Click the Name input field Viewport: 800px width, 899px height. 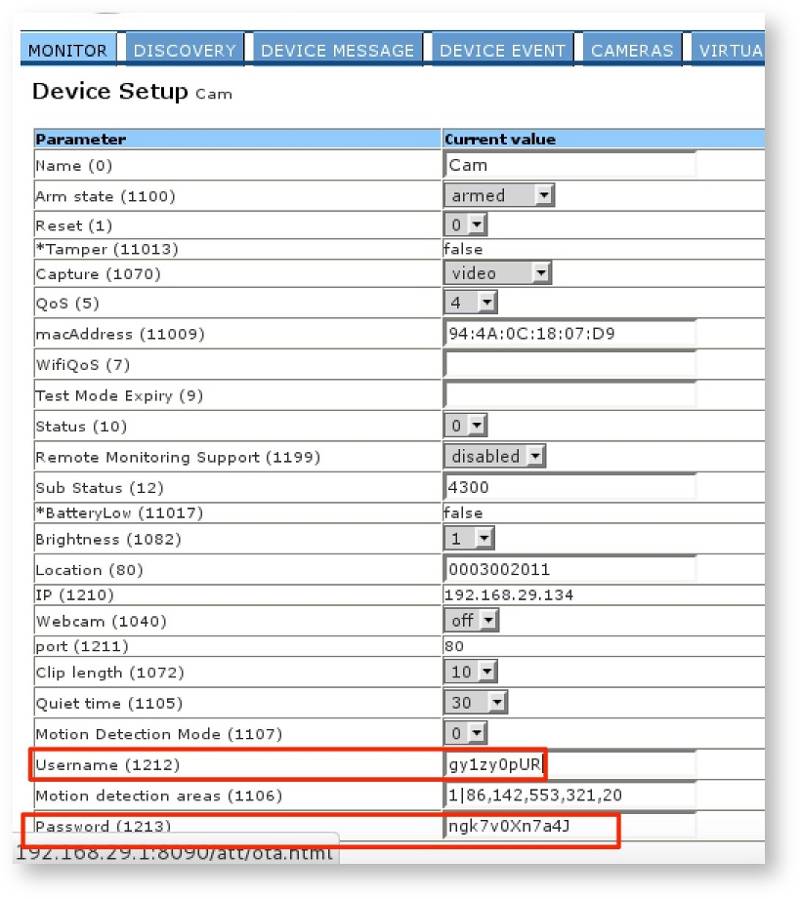tap(570, 165)
